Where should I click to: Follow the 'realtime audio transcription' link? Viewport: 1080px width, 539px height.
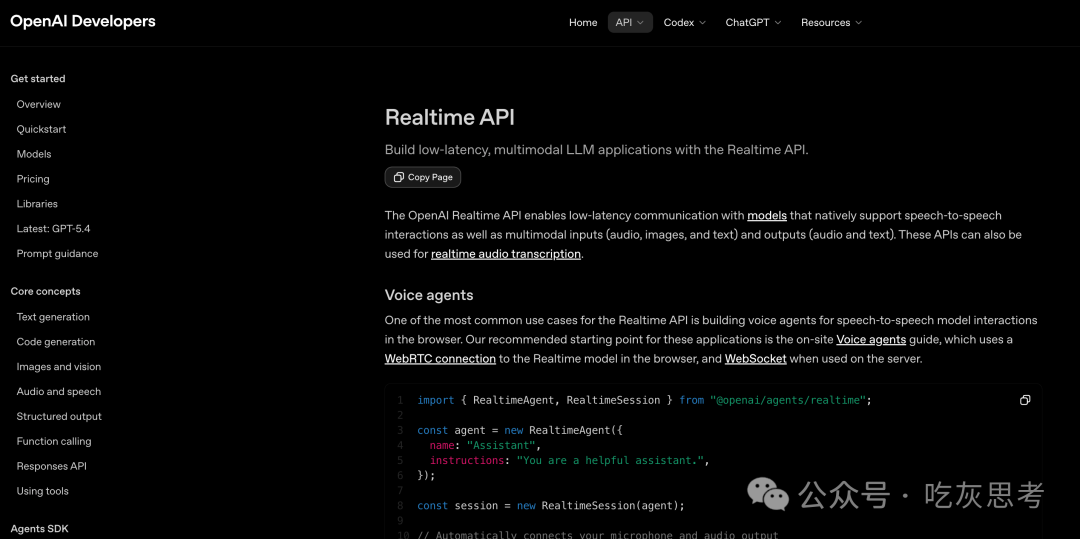pos(506,254)
